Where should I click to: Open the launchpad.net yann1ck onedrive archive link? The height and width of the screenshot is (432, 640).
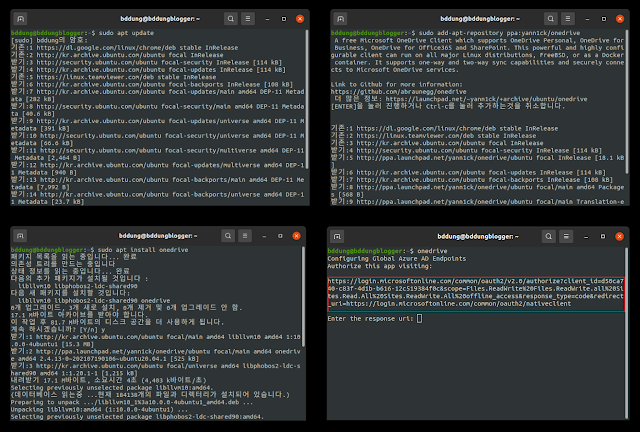(486, 99)
